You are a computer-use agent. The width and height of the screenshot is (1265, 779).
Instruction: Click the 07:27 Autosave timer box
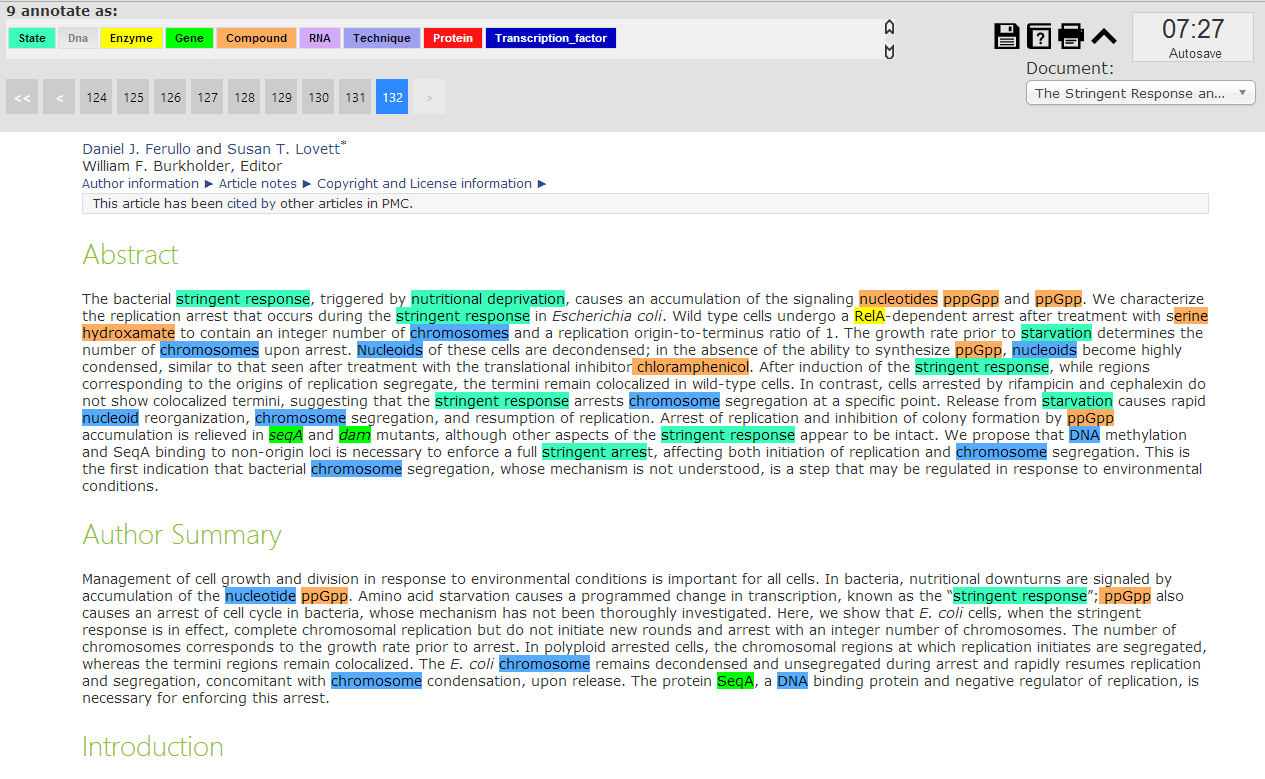(1194, 37)
